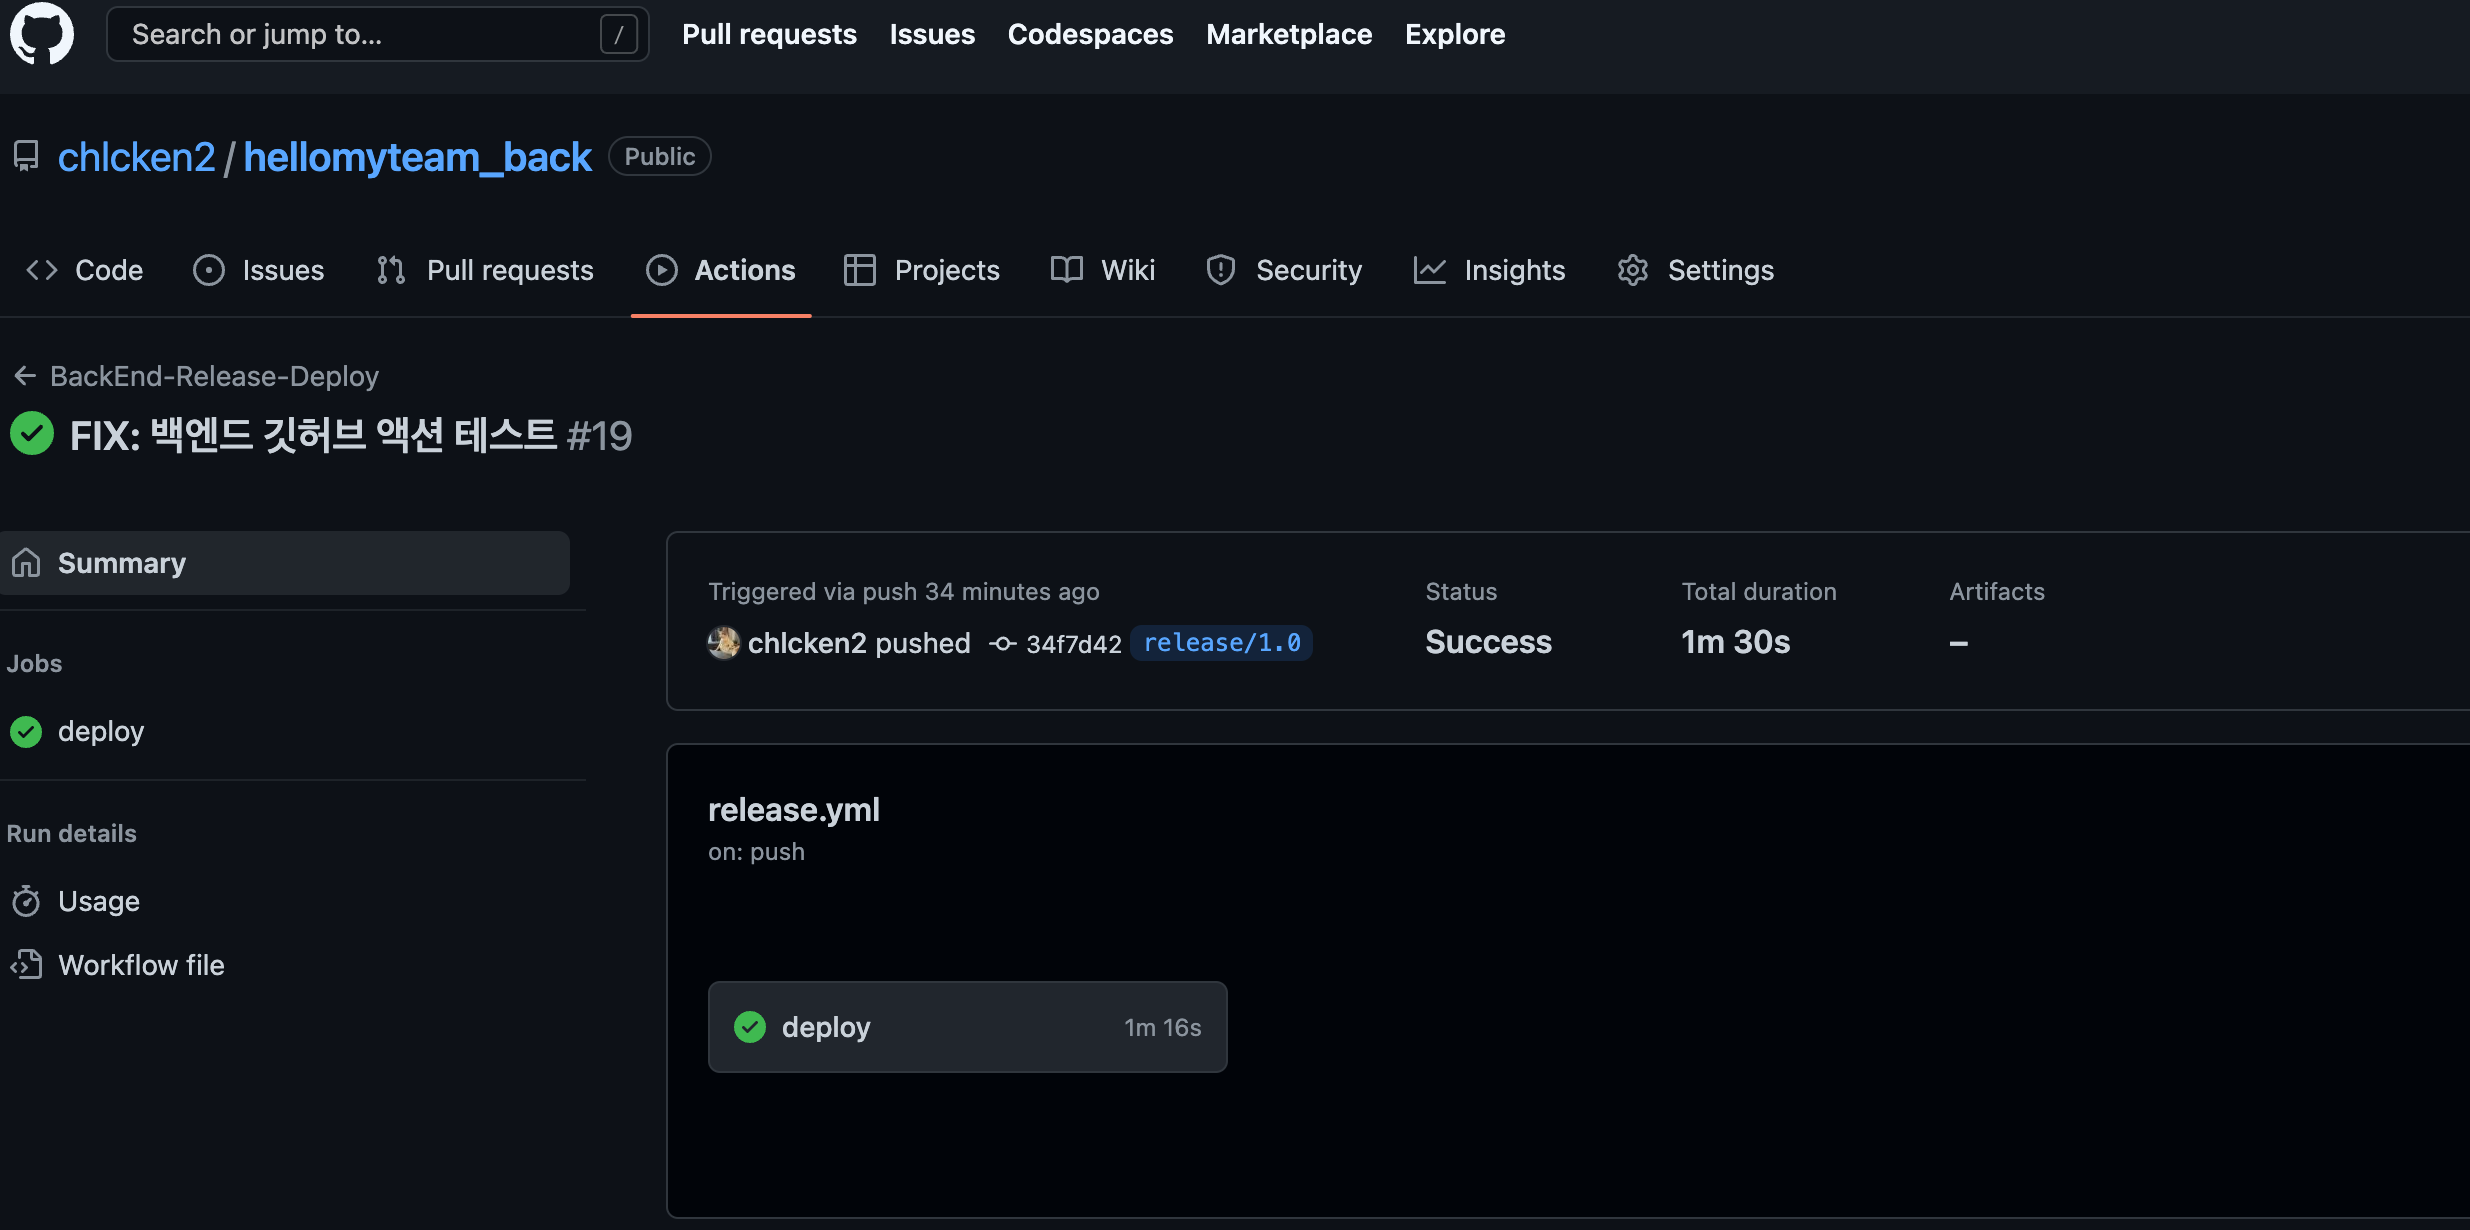Viewport: 2470px width, 1230px height.
Task: Click the back arrow to BackEnd-Release-Deploy
Action: coord(25,376)
